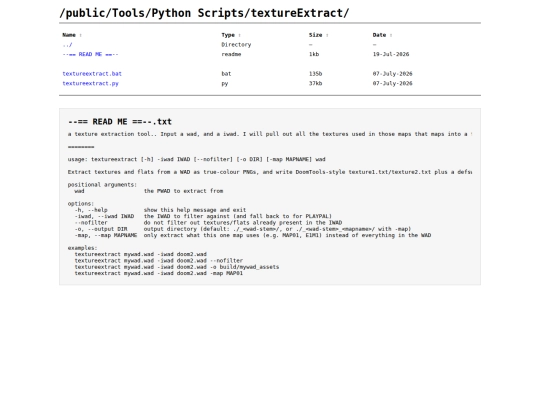
Task: Click the sort arrow beside Date
Action: coord(391,35)
